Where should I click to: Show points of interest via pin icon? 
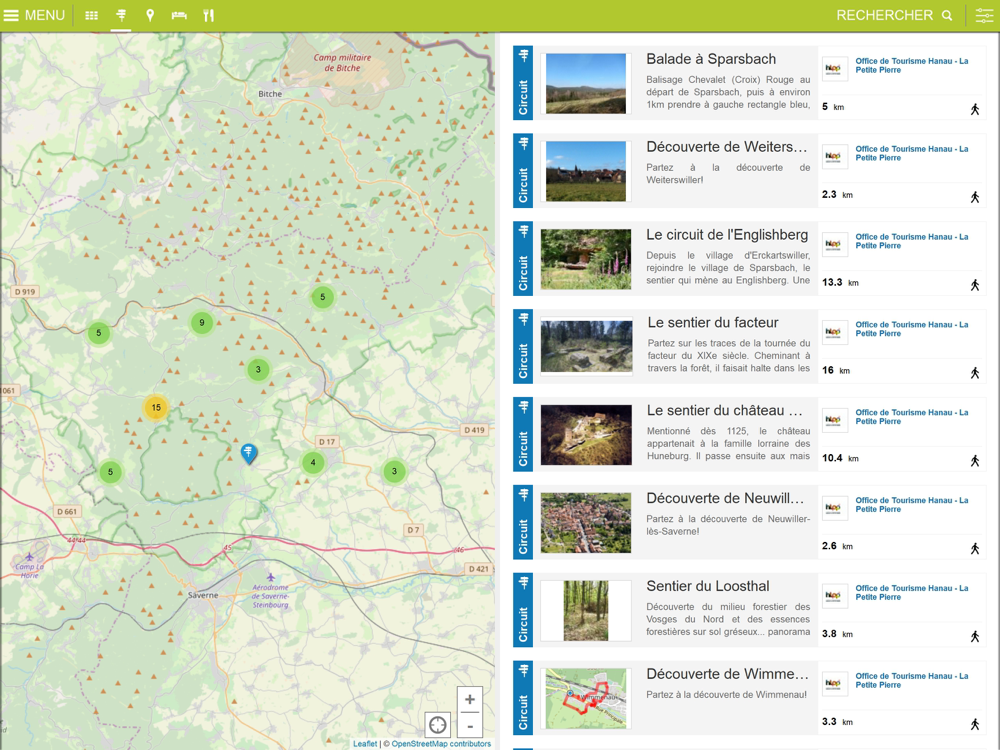150,15
